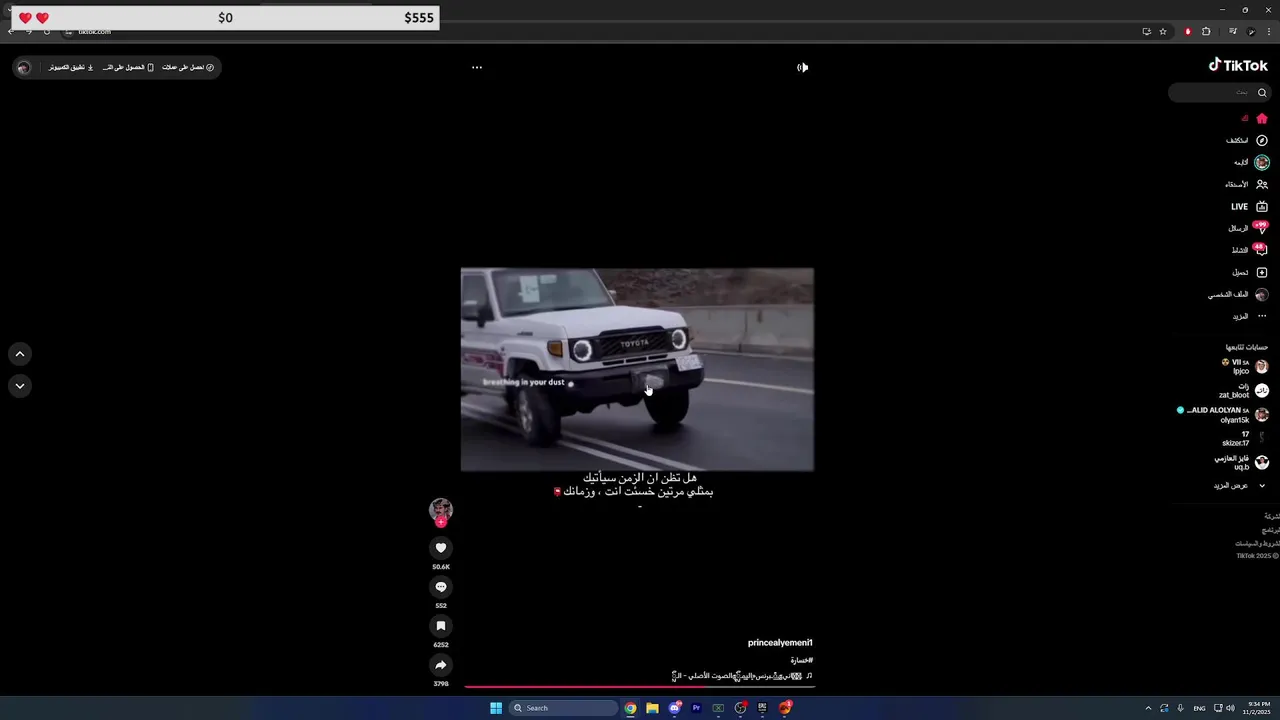Open File Explorer from the taskbar
1280x720 pixels.
(652, 708)
